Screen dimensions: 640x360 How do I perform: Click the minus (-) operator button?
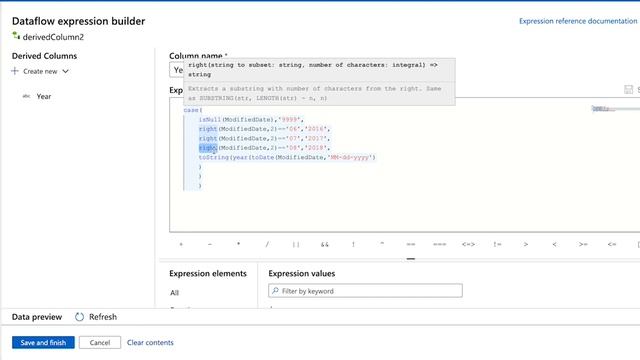(210, 244)
